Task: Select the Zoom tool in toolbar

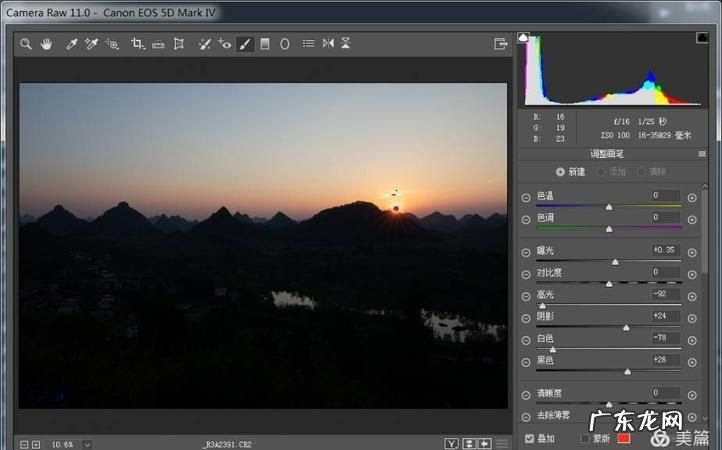Action: [26, 44]
